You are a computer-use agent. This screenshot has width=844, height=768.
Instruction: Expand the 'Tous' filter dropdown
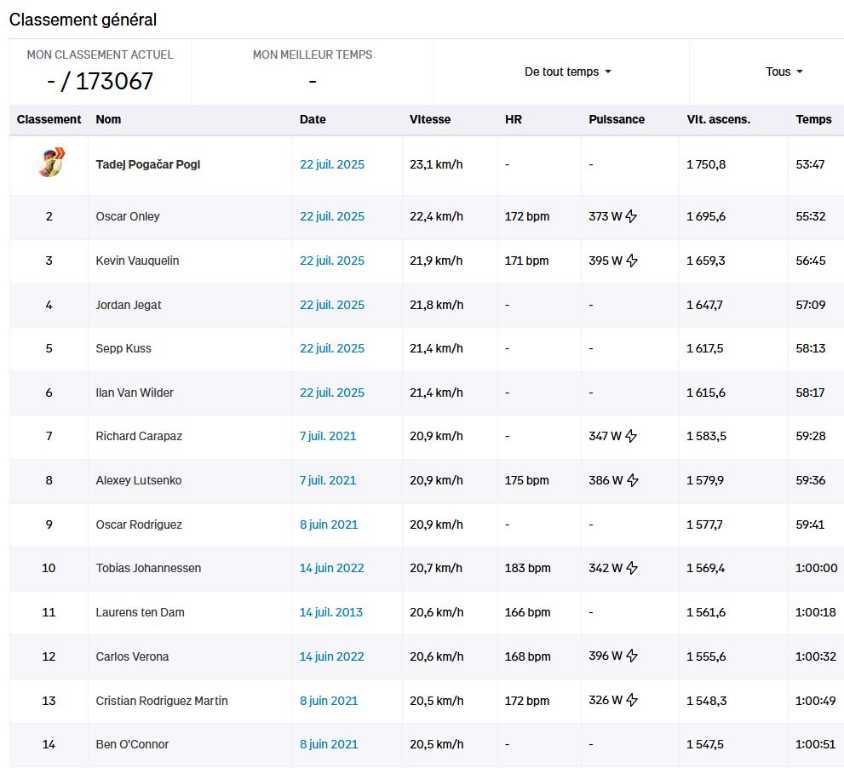point(784,72)
